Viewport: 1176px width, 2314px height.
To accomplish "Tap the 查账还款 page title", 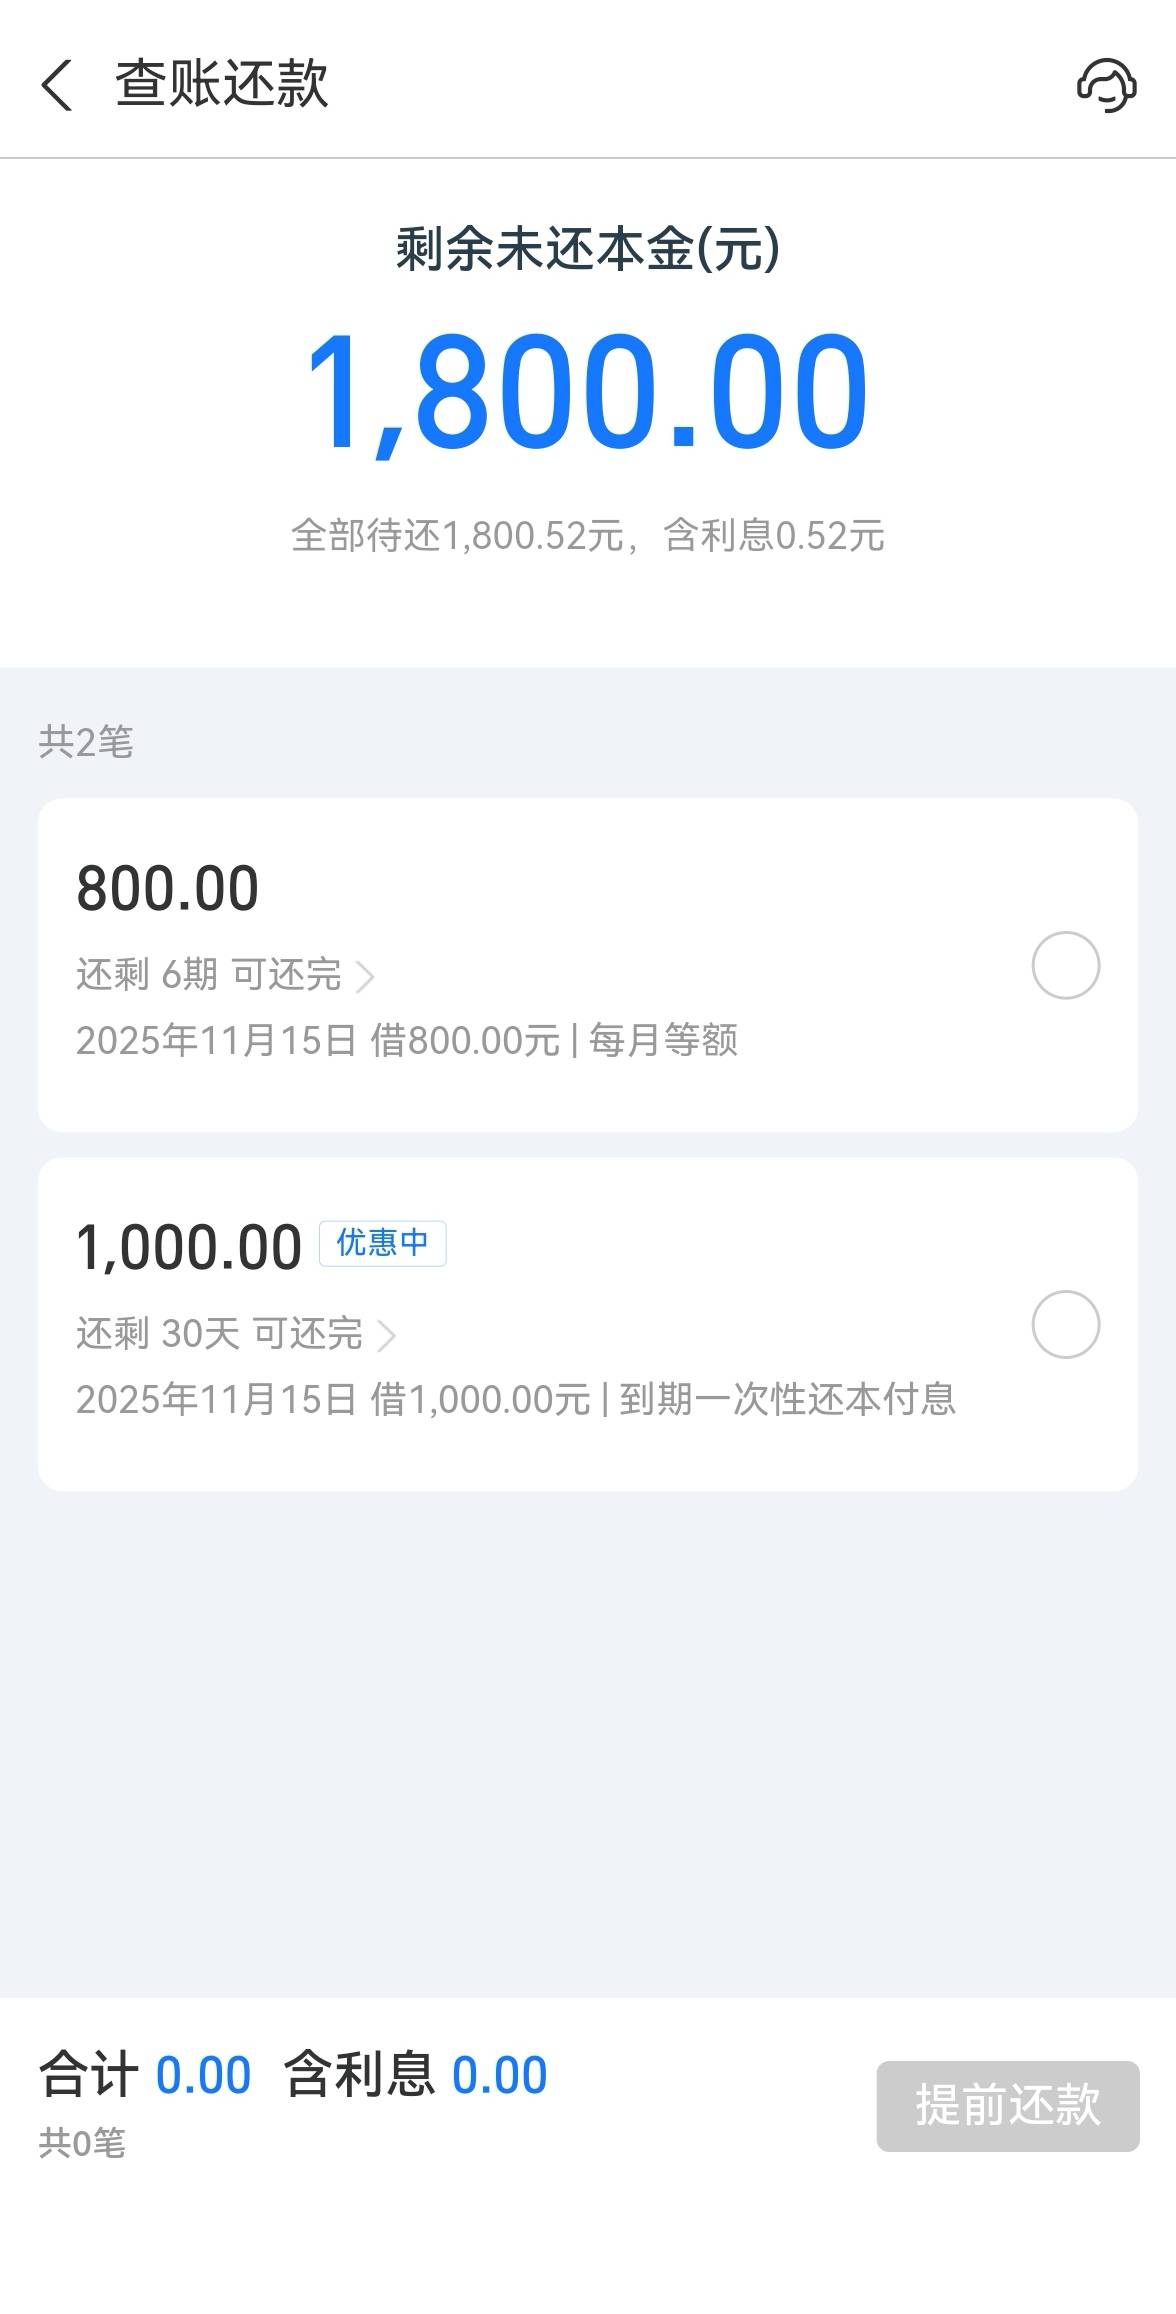I will [x=221, y=83].
